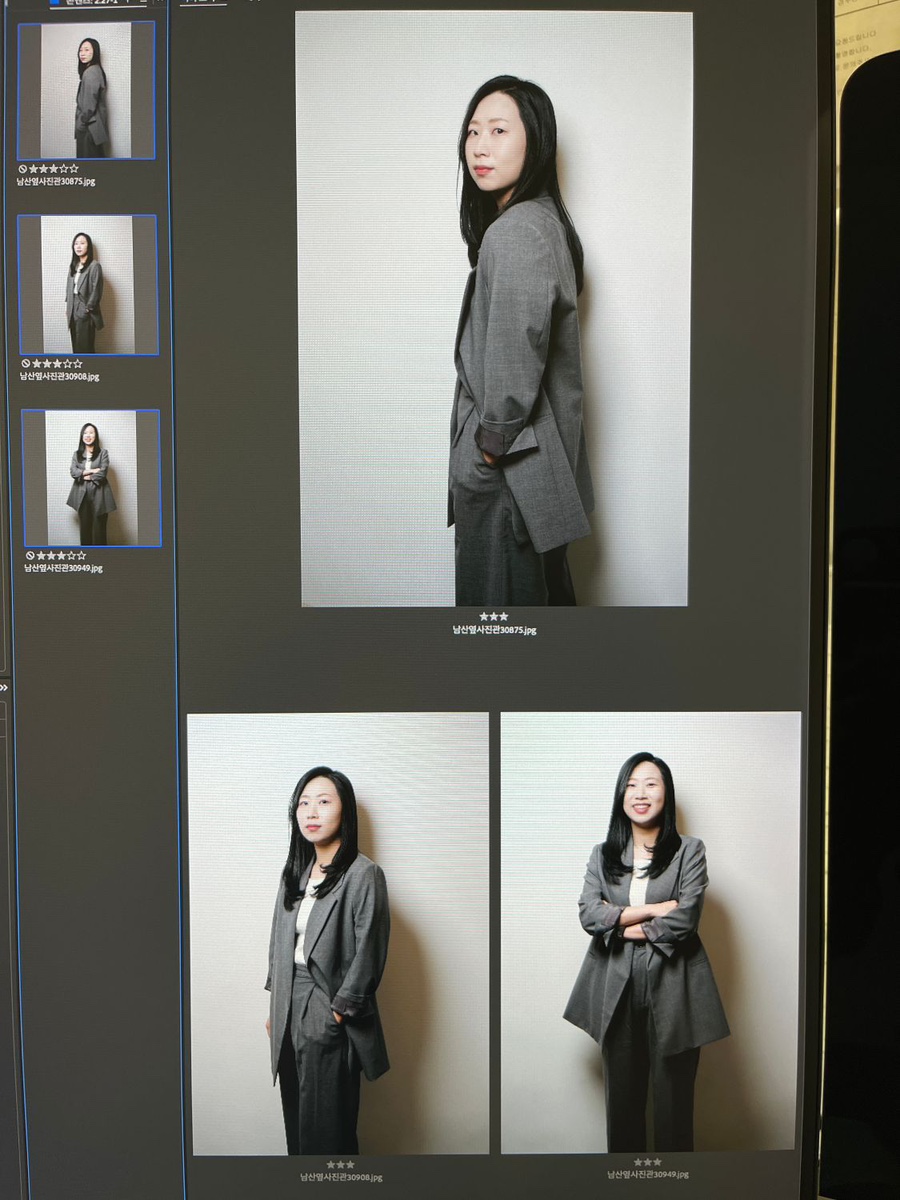Image resolution: width=900 pixels, height=1200 pixels.
Task: Select the side-profile thumbnail 30875 in filmstrip
Action: [x=86, y=90]
